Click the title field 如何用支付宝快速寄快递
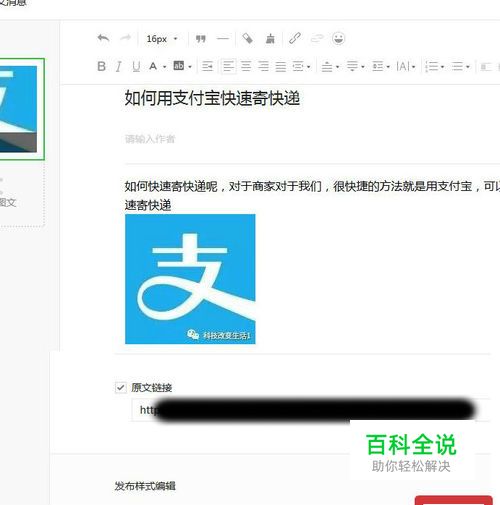 pos(212,98)
